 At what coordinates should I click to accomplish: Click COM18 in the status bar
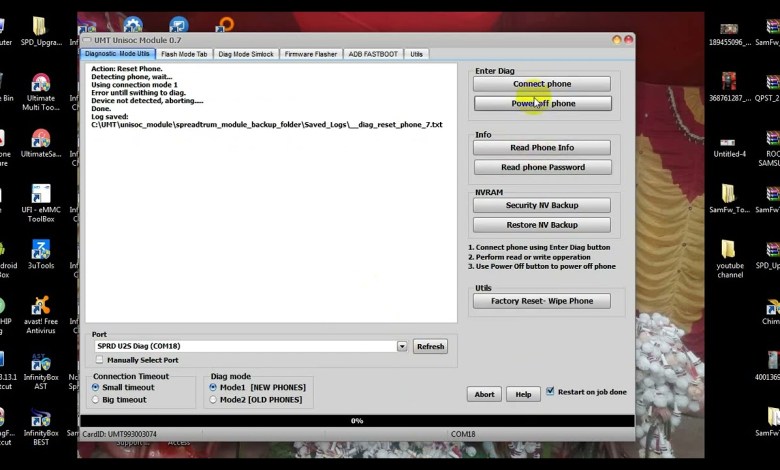click(x=463, y=434)
